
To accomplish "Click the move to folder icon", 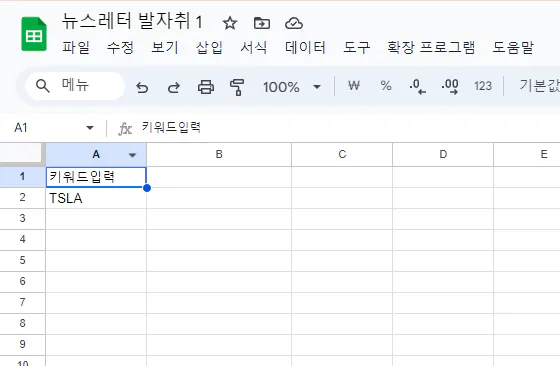I will 262,24.
